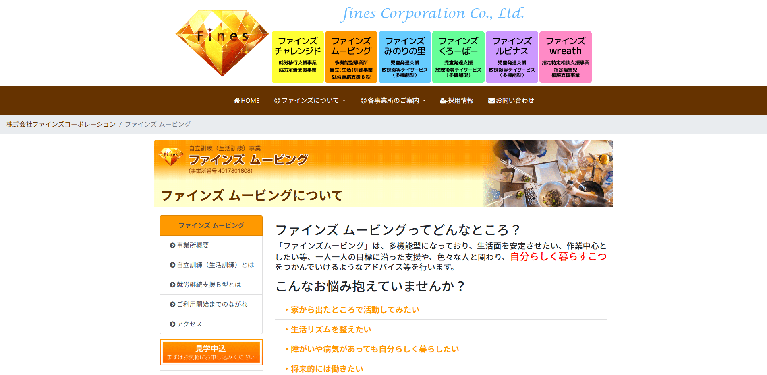Open the yellow ファインズ チャレンジド tile
The image size is (767, 375).
[297, 57]
